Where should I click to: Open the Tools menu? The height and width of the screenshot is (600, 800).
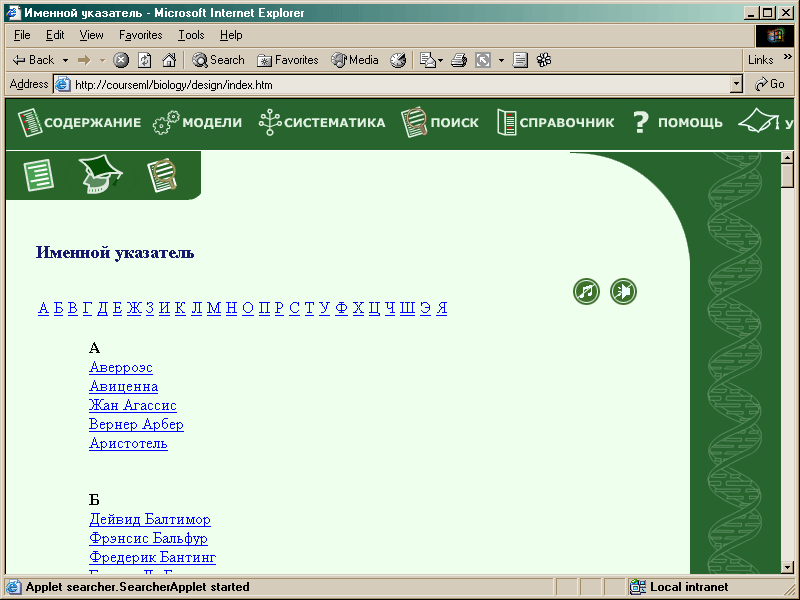(191, 35)
